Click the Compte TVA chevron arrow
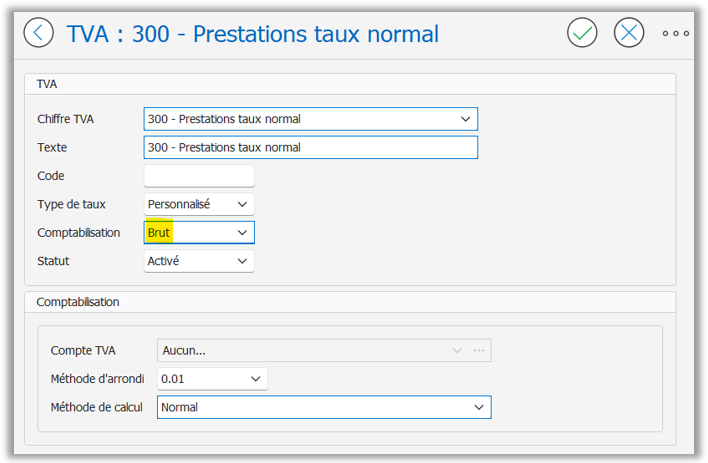 [457, 351]
